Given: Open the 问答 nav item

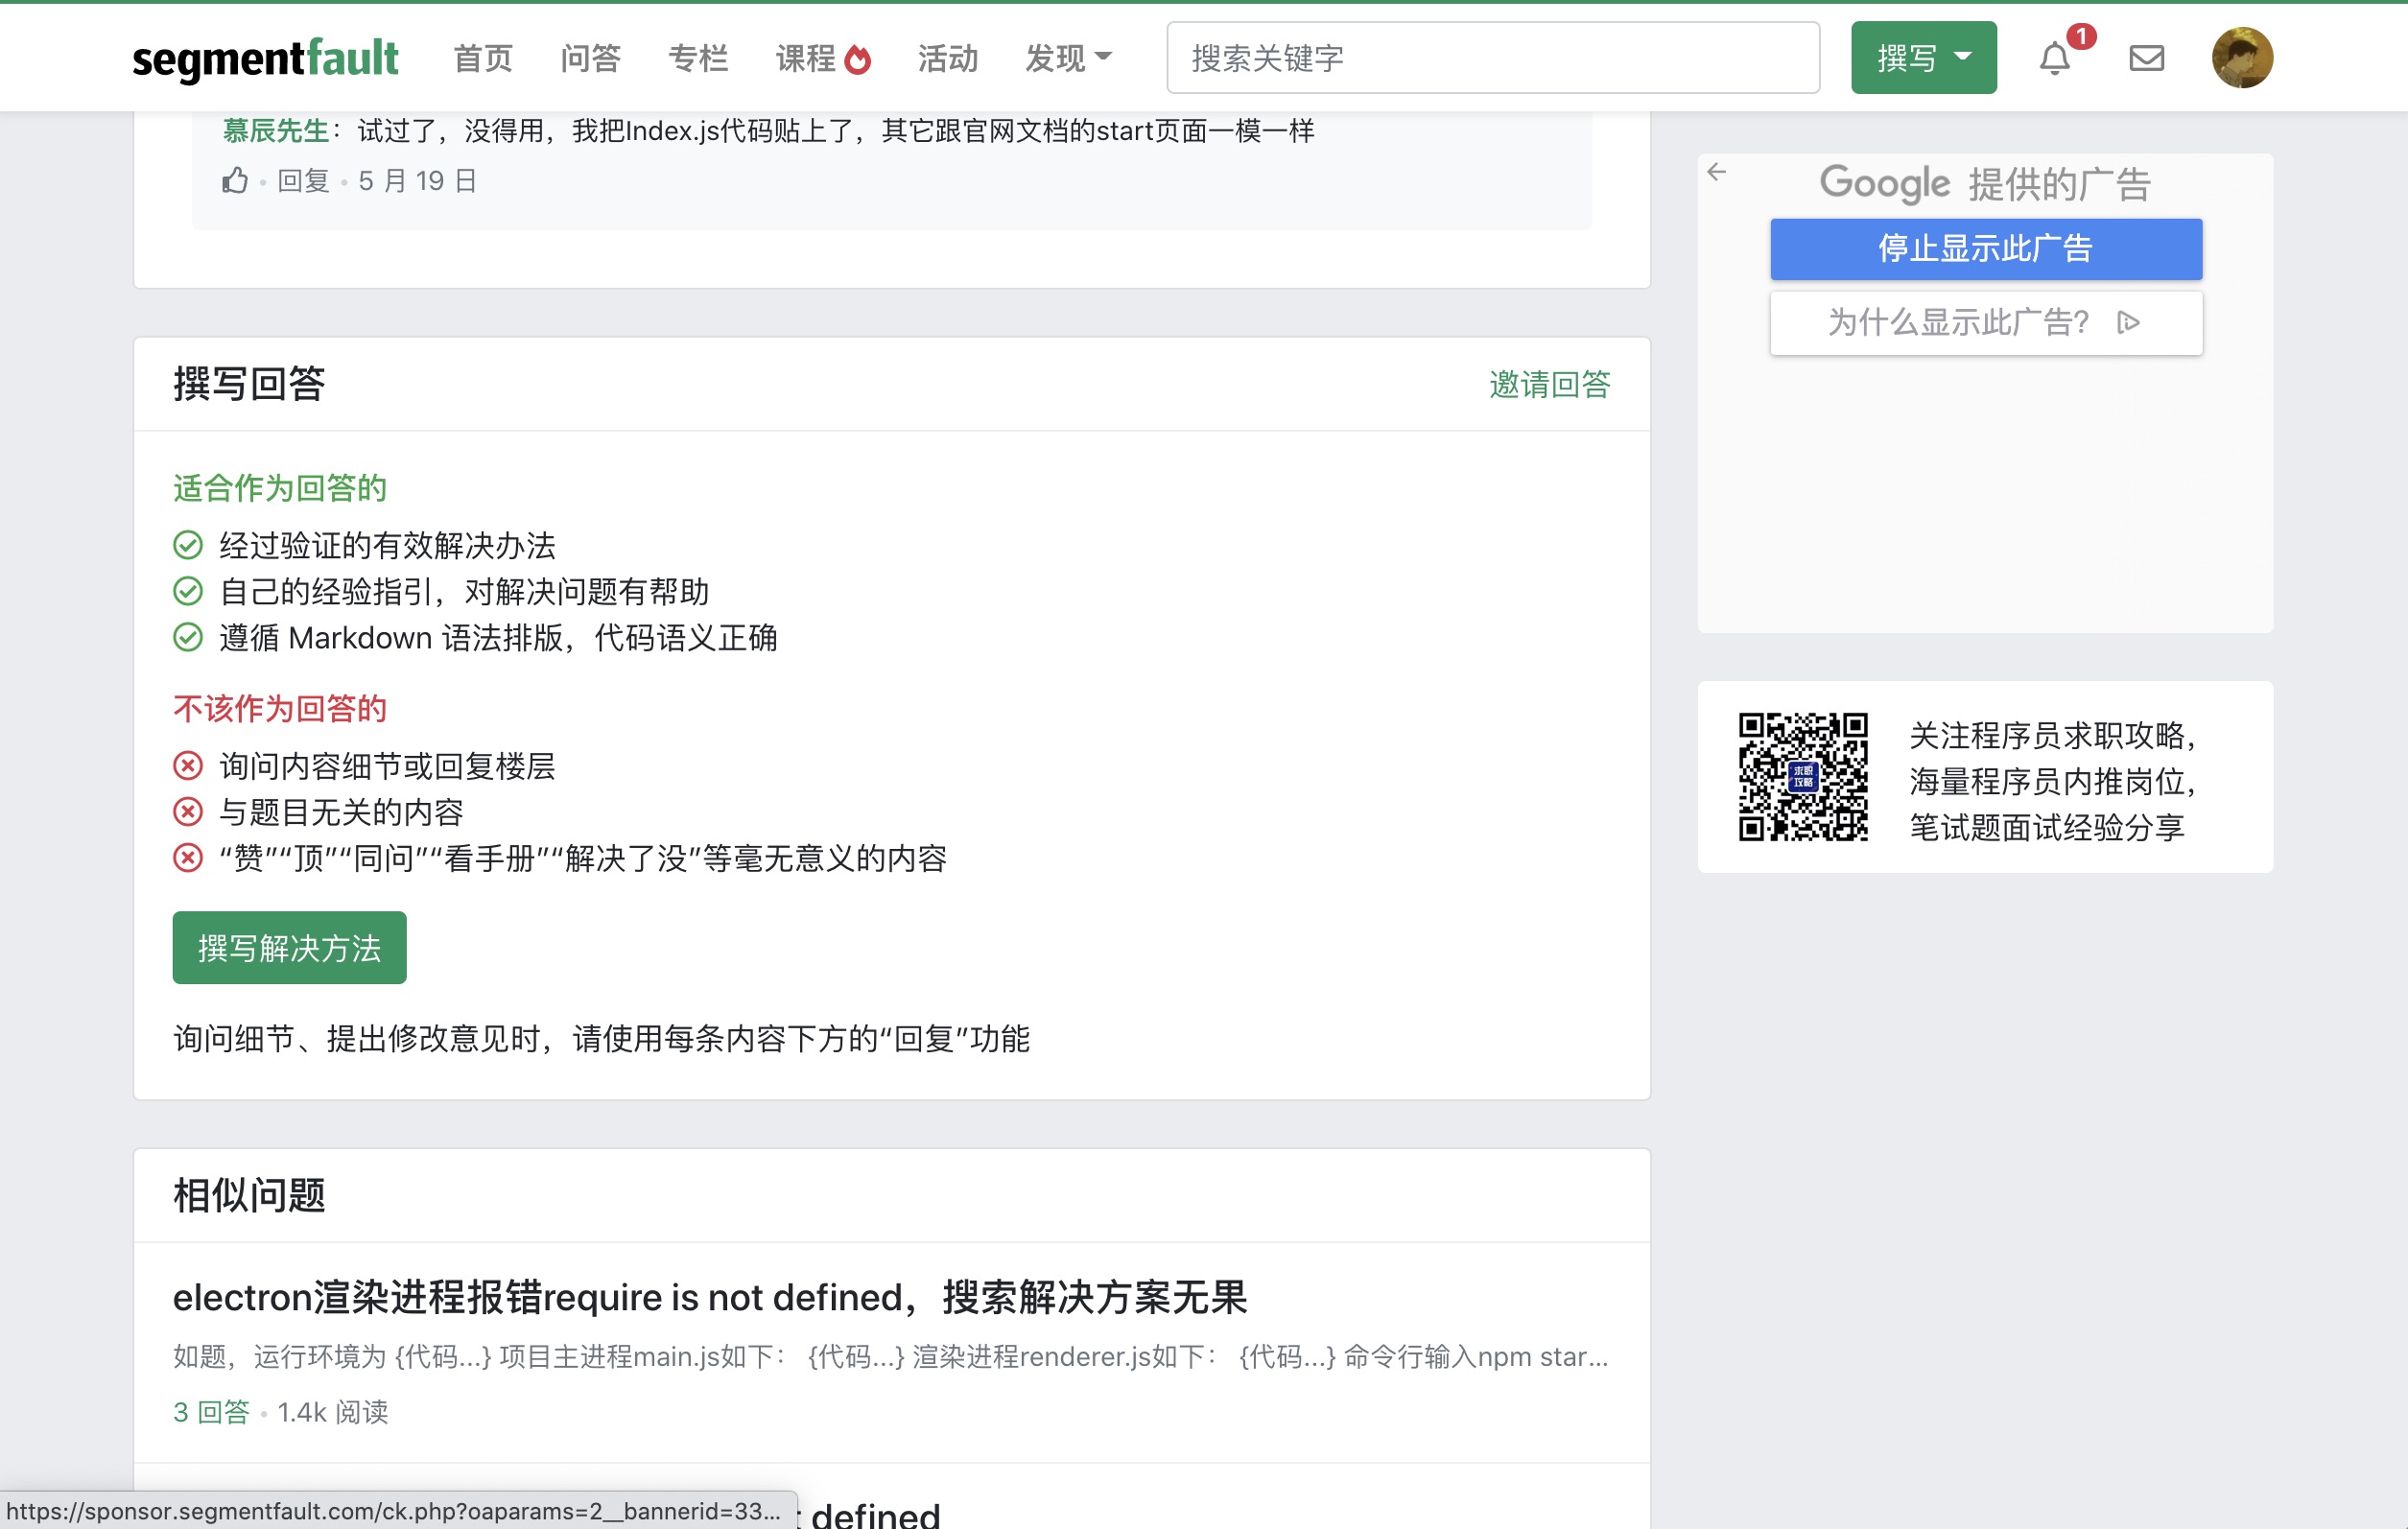Looking at the screenshot, I should pyautogui.click(x=590, y=58).
